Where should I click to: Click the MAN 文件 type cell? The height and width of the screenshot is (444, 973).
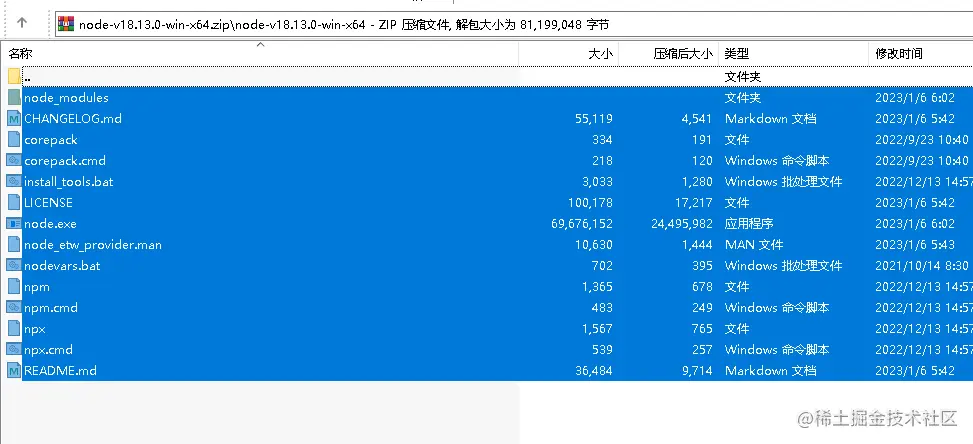tap(754, 245)
